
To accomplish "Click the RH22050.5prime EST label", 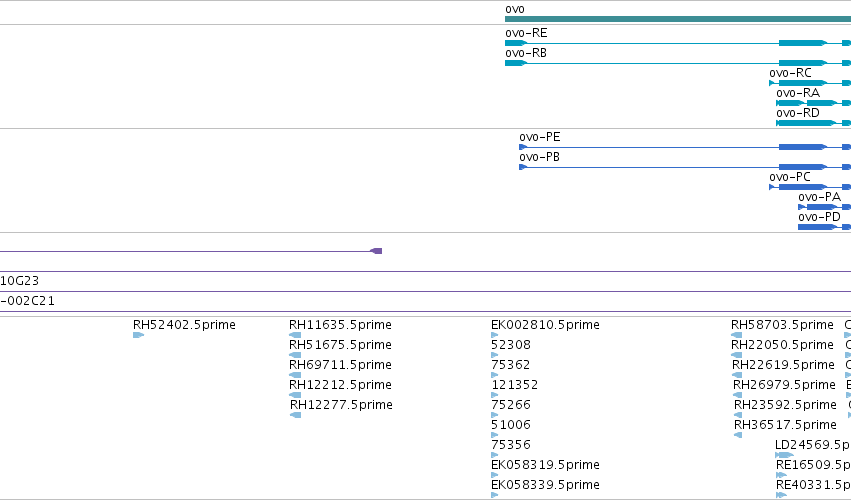I will point(782,345).
